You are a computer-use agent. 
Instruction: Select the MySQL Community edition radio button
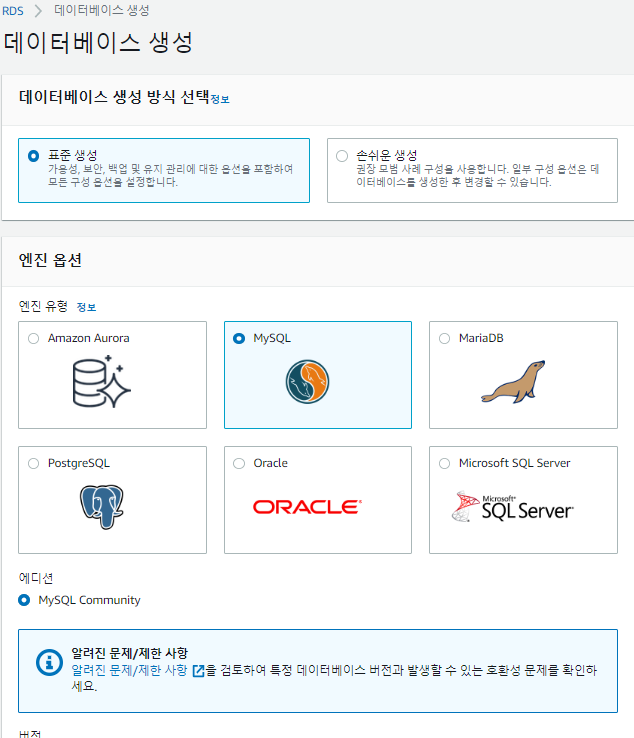(x=24, y=600)
